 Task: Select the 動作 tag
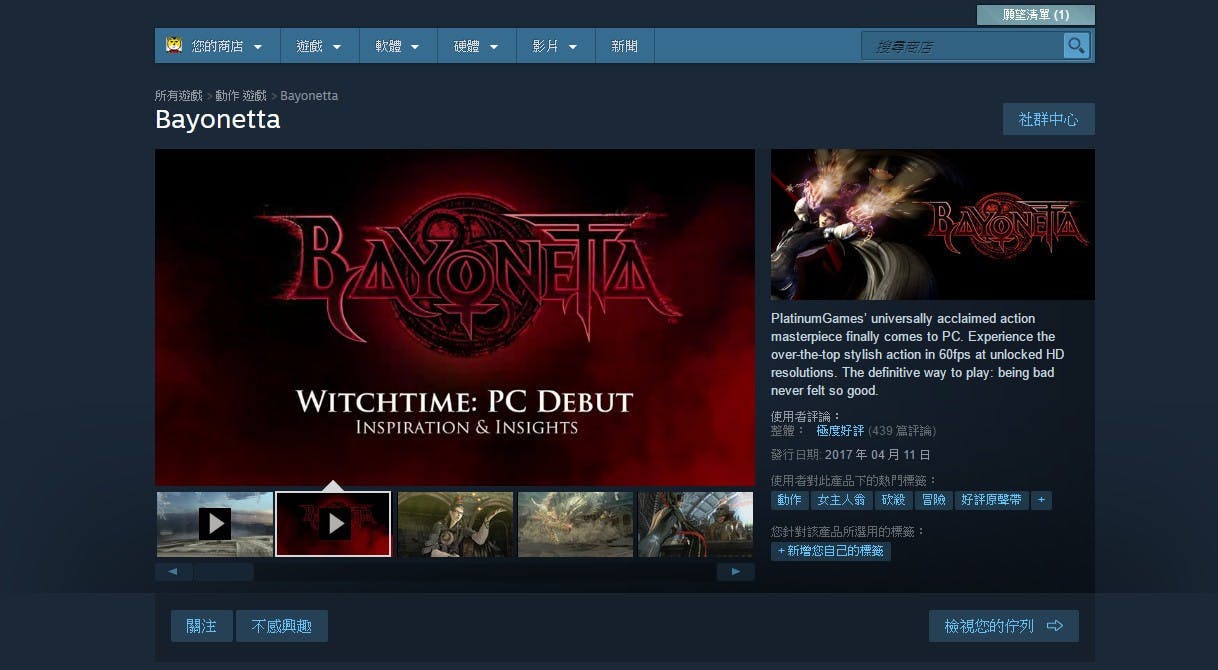(789, 500)
